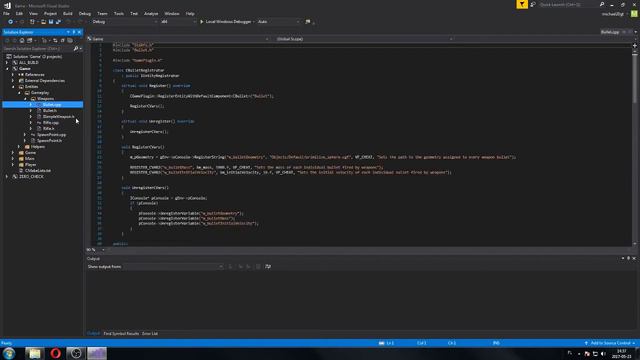Open the Debug configuration dropdown
640x360 pixels.
tap(124, 22)
